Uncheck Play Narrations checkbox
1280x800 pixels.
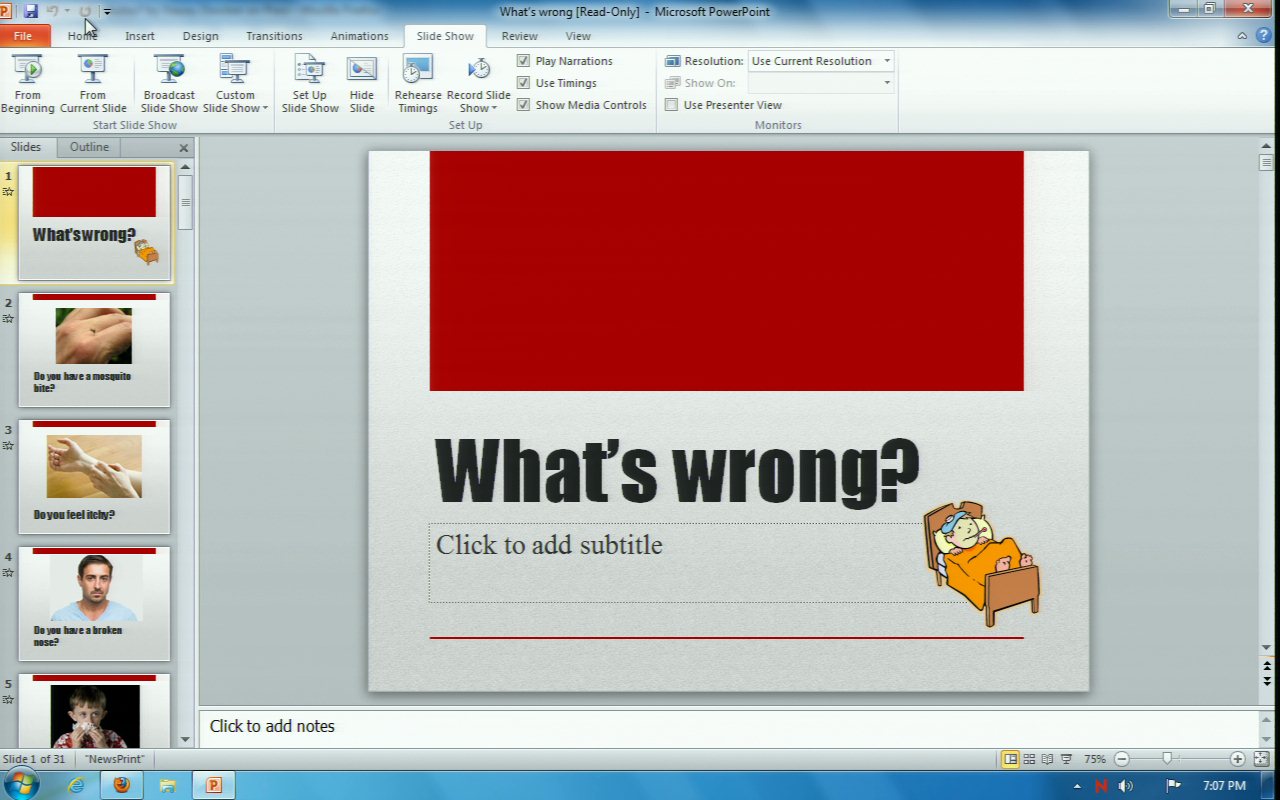(523, 61)
